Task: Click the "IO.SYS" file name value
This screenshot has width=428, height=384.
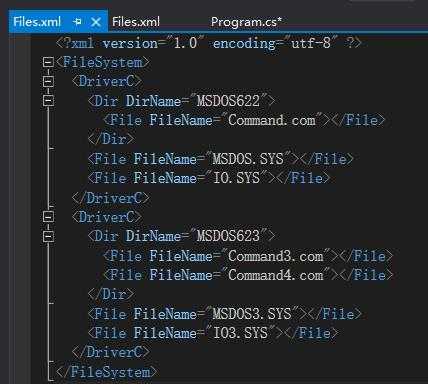Action: [236, 178]
